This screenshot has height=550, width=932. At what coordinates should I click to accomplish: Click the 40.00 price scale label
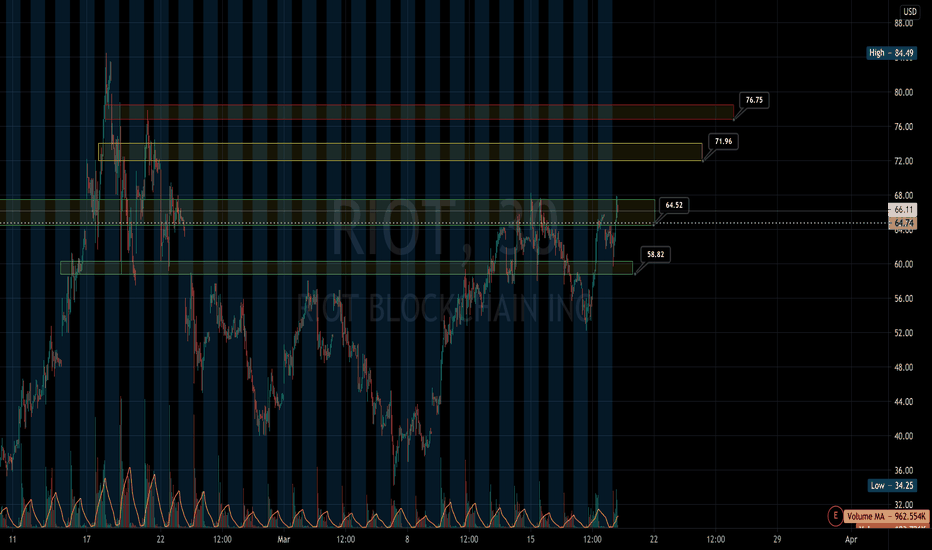click(903, 436)
